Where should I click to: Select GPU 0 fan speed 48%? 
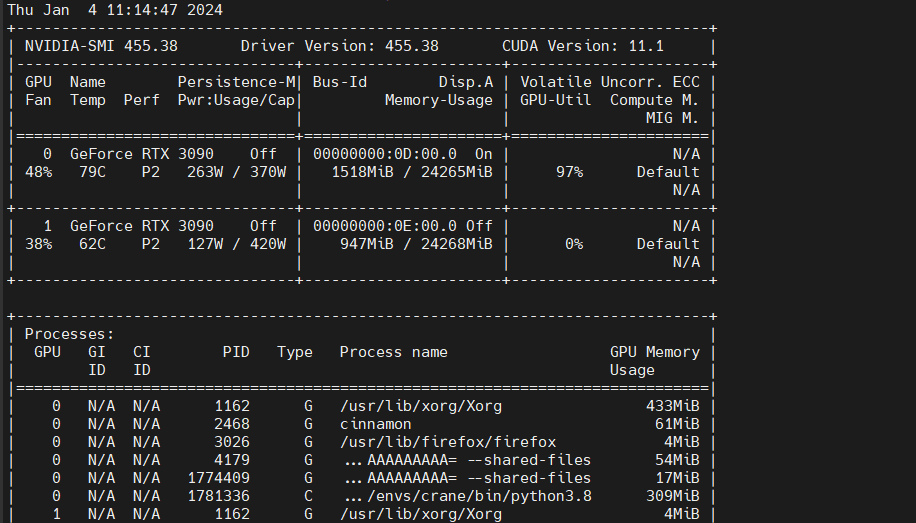tap(39, 172)
